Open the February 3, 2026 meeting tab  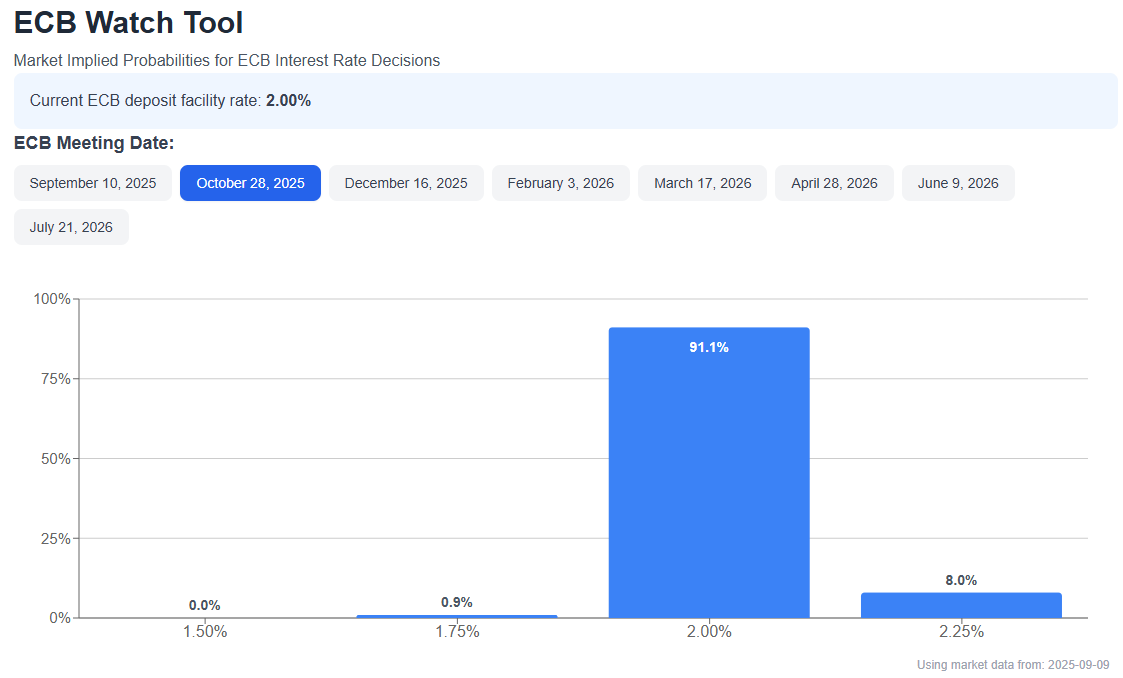(x=561, y=183)
